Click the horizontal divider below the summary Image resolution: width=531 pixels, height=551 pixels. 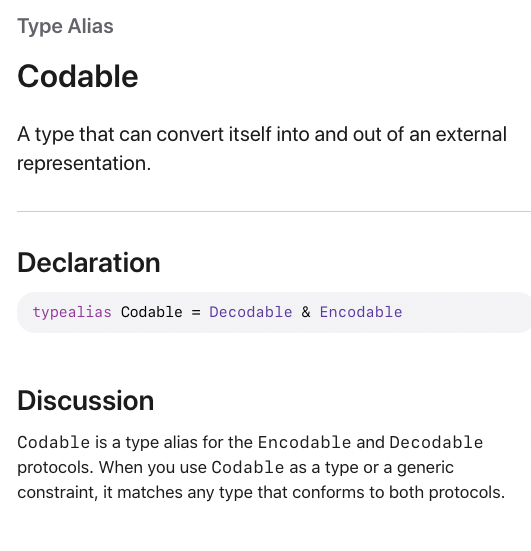point(274,212)
